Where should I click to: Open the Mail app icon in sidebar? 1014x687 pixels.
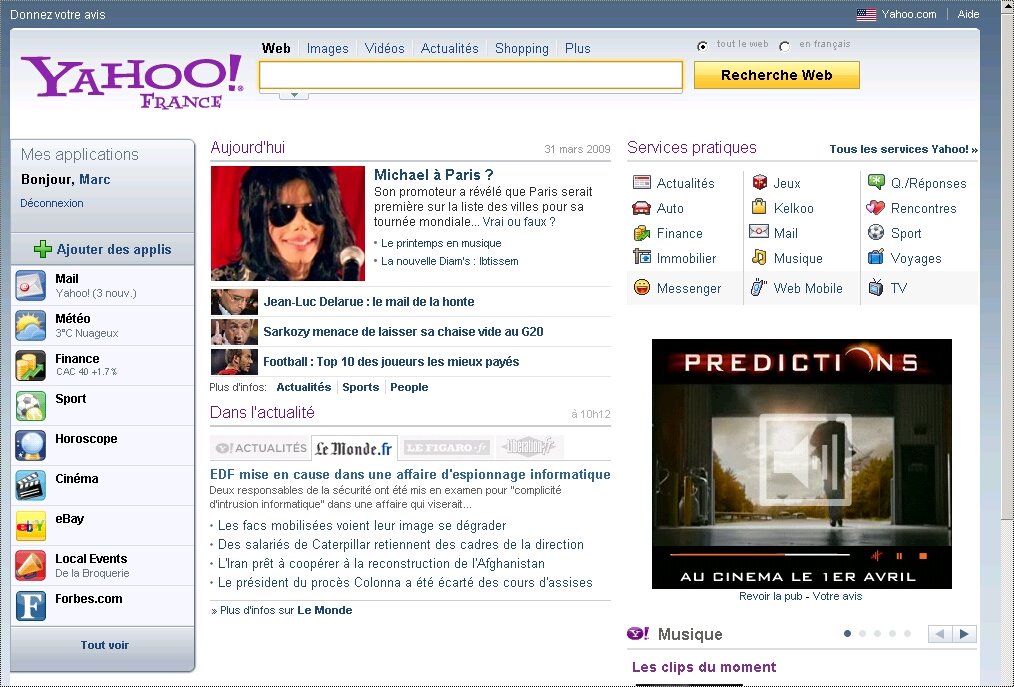pyautogui.click(x=30, y=285)
